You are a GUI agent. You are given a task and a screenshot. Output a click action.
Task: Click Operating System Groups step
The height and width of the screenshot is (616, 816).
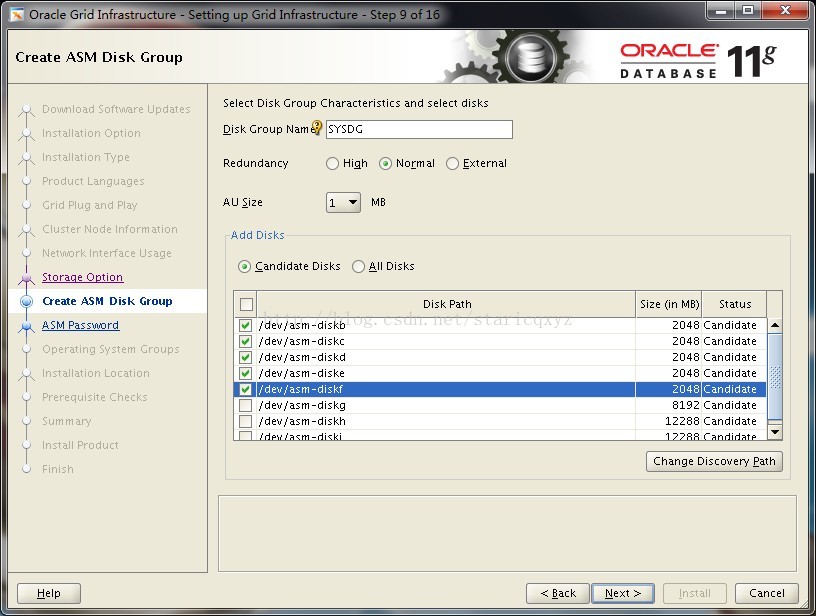pyautogui.click(x=111, y=349)
